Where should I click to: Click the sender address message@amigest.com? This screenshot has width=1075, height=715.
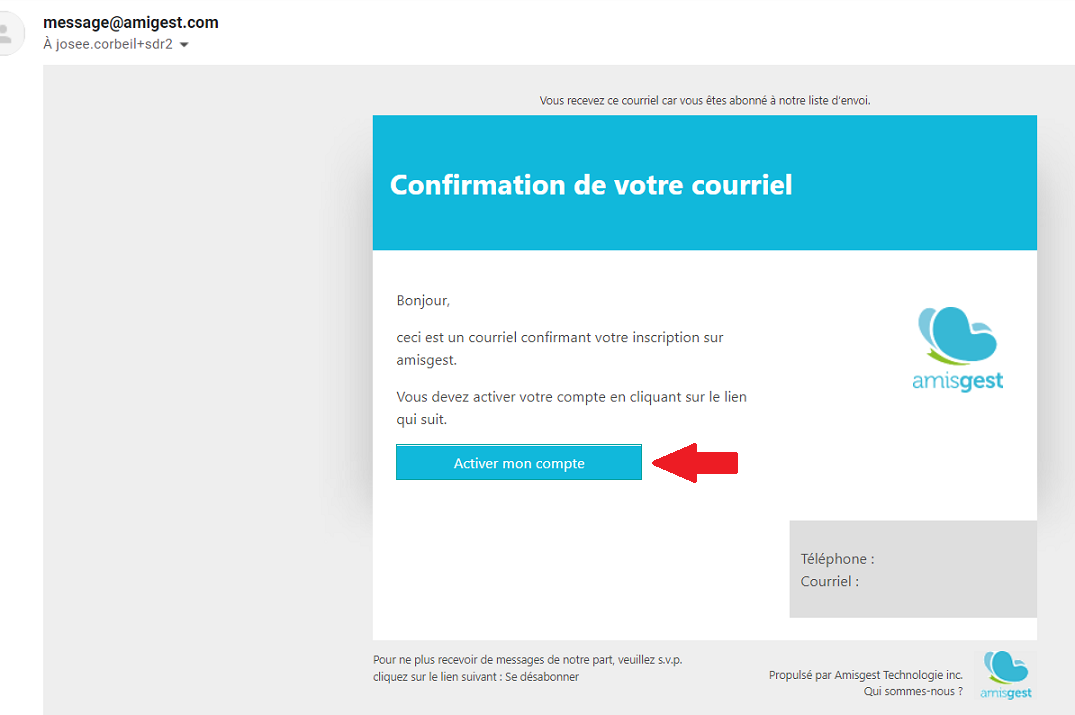tap(131, 23)
